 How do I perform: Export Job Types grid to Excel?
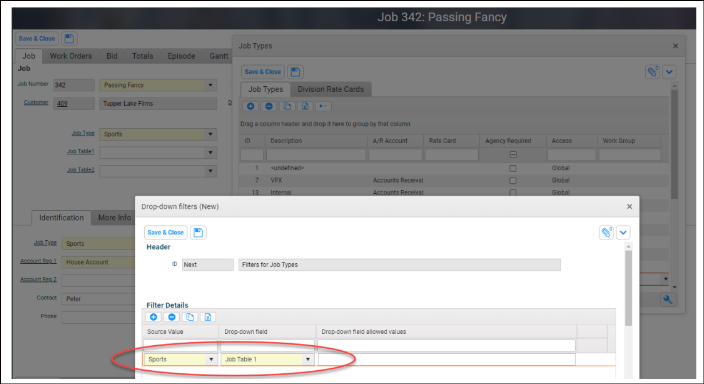pyautogui.click(x=305, y=106)
